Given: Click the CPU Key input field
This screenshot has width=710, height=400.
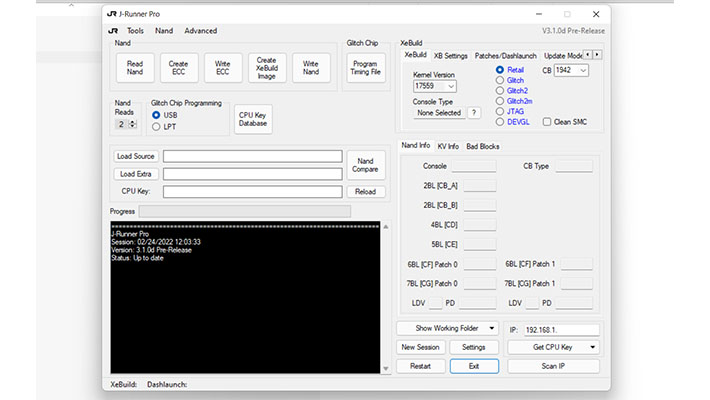Looking at the screenshot, I should coord(253,192).
